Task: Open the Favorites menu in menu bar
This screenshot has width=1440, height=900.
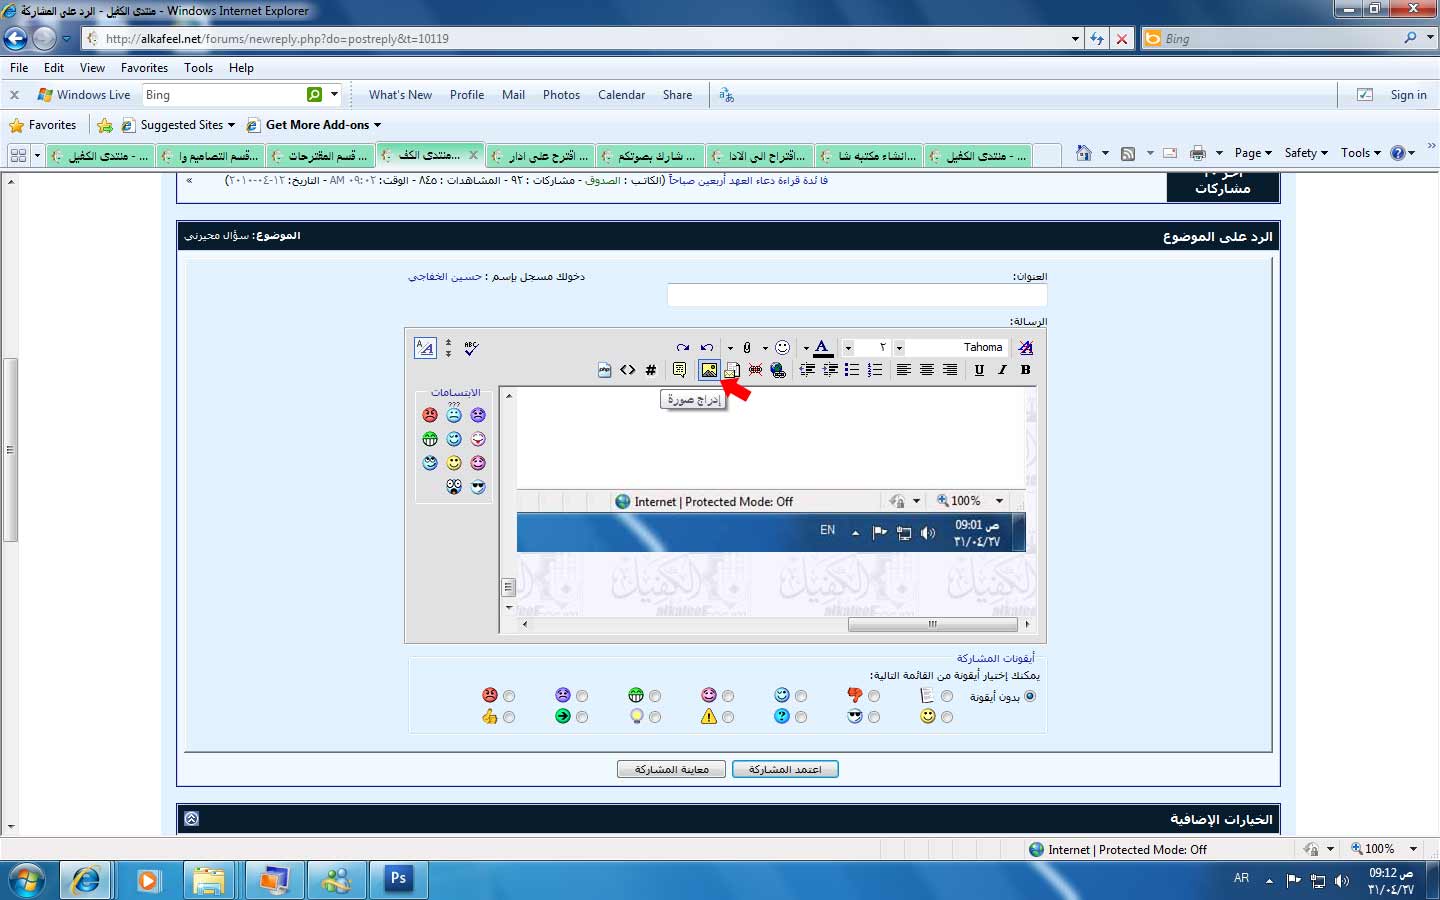Action: (144, 68)
